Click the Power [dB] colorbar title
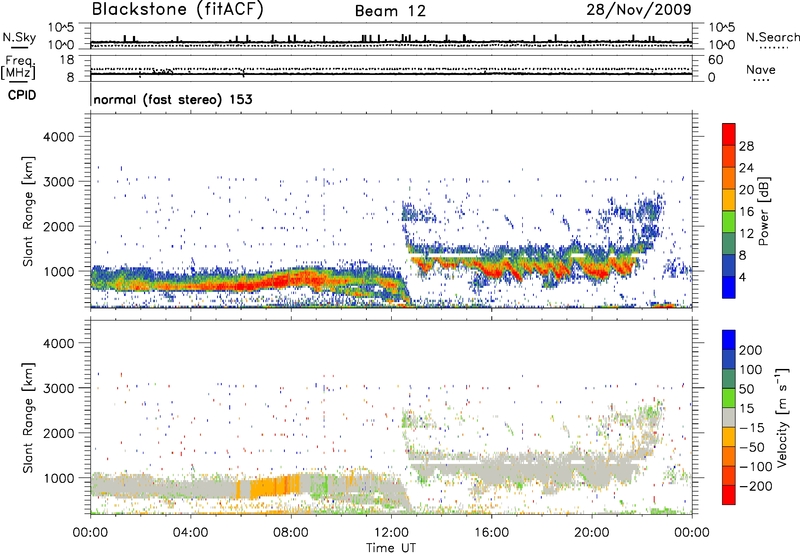The height and width of the screenshot is (554, 800). tap(763, 211)
